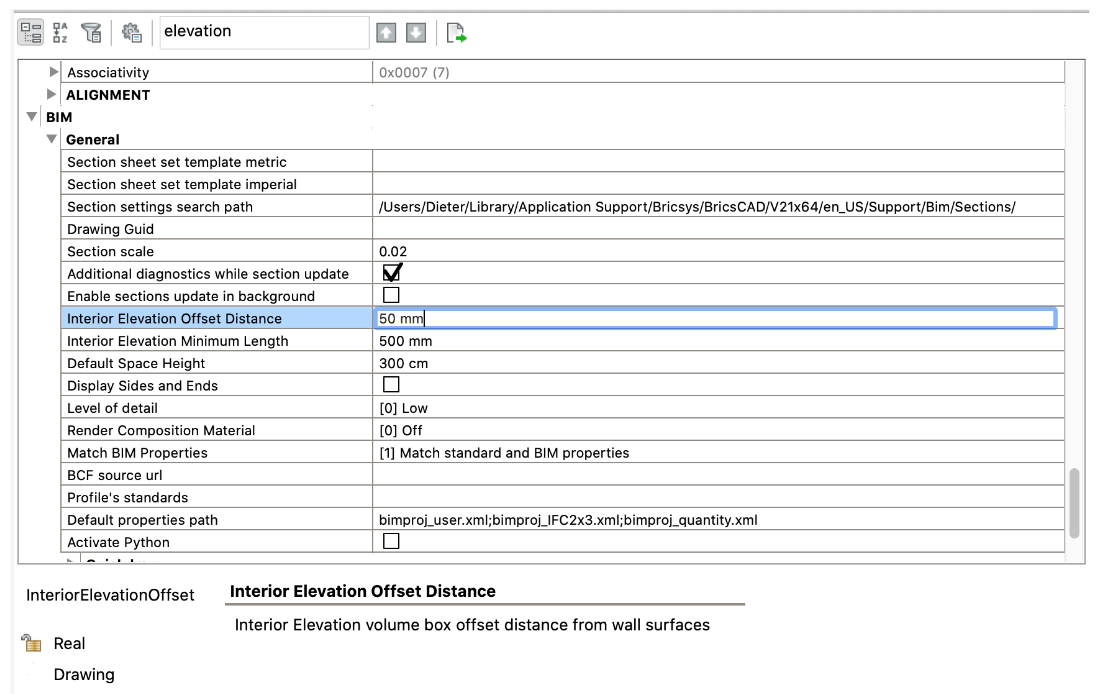The width and height of the screenshot is (1096, 694).
Task: Click the export settings icon
Action: [x=456, y=32]
